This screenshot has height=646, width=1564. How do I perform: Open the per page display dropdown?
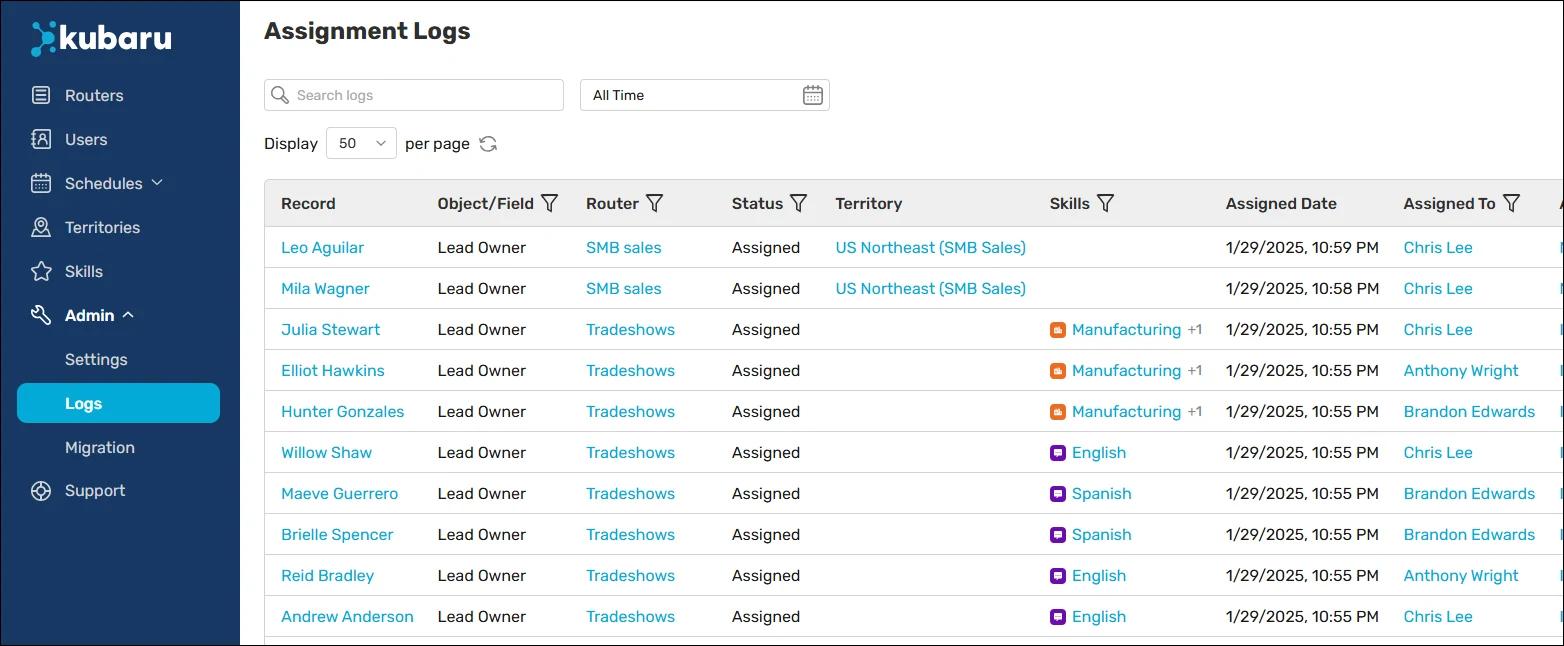coord(361,144)
